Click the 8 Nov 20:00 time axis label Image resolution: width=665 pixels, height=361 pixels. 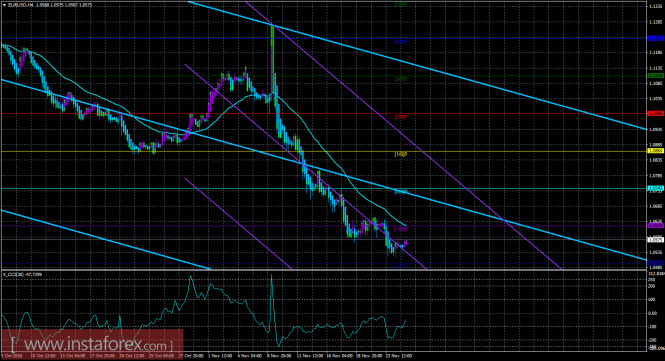pos(279,355)
